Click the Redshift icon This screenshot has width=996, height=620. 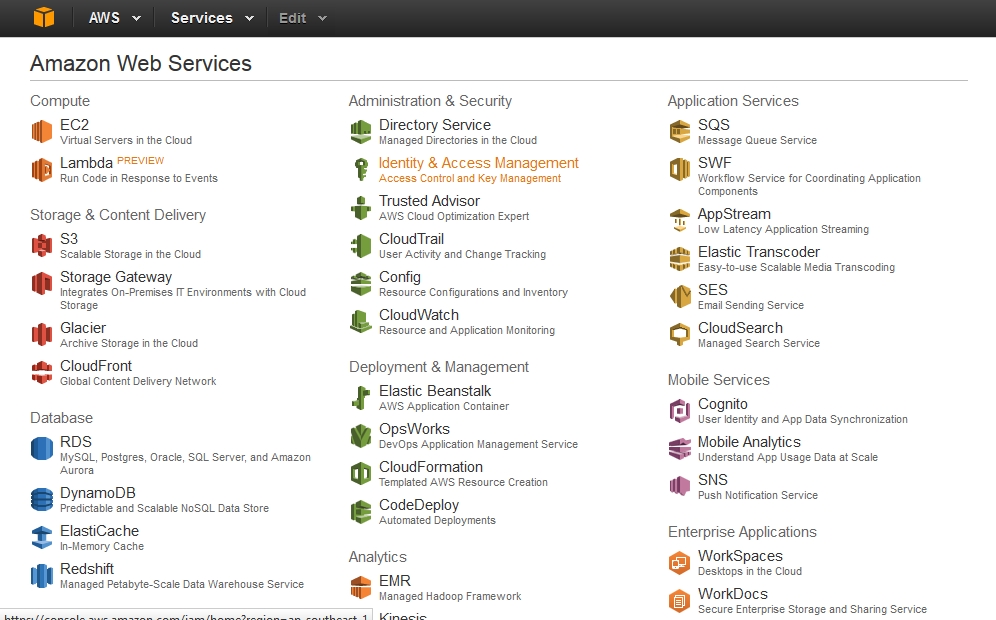tap(42, 576)
